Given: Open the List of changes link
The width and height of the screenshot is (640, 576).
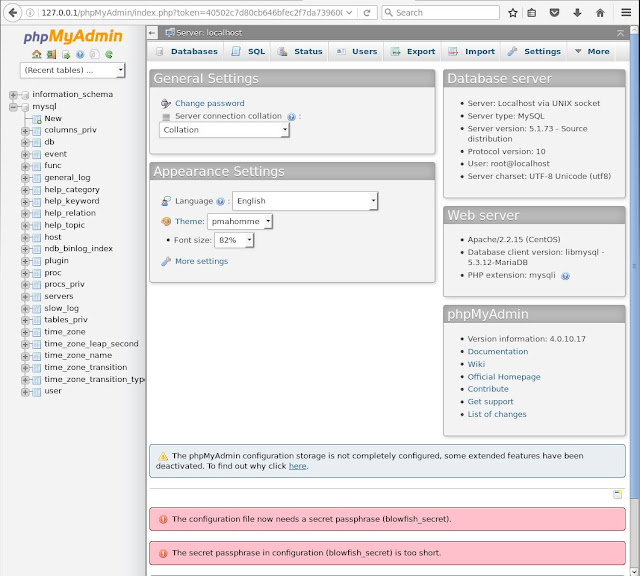Looking at the screenshot, I should coord(497,414).
